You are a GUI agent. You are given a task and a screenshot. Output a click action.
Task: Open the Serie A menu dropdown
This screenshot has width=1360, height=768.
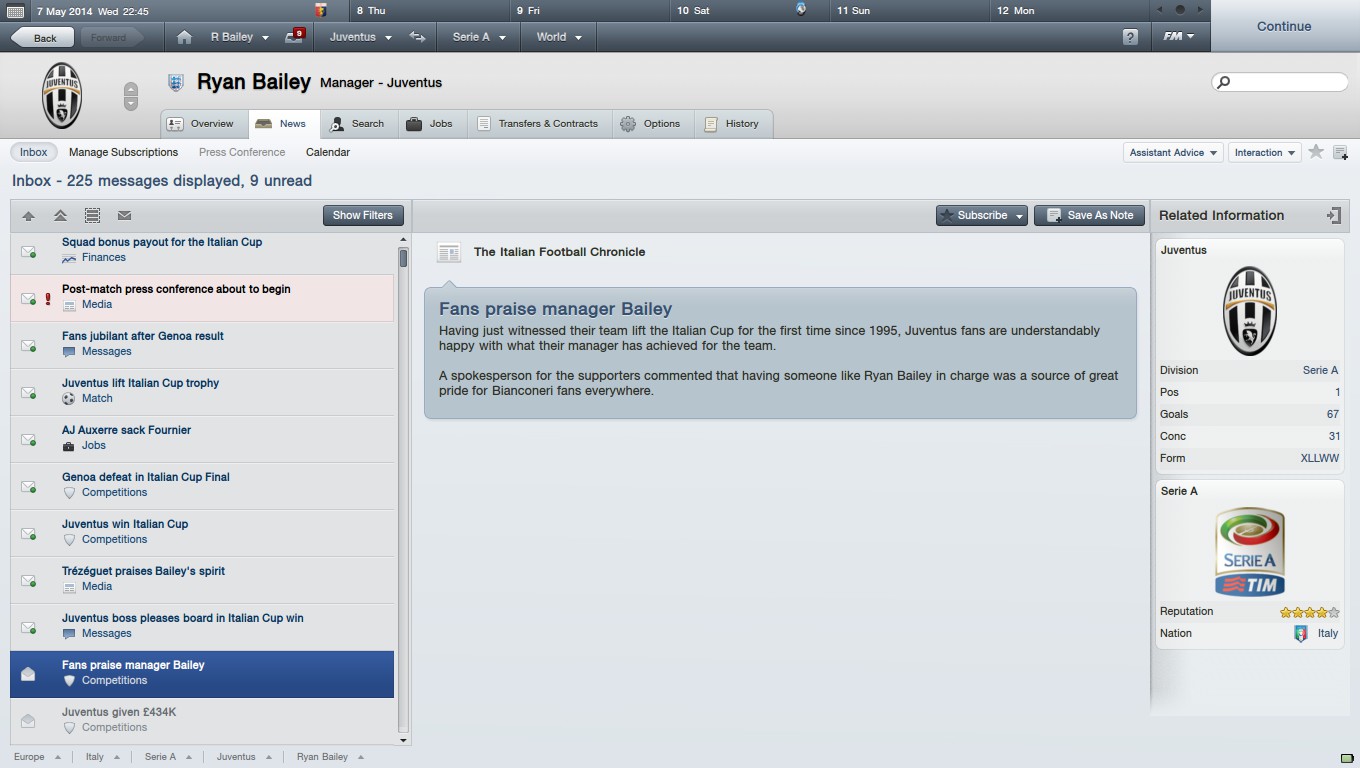479,37
